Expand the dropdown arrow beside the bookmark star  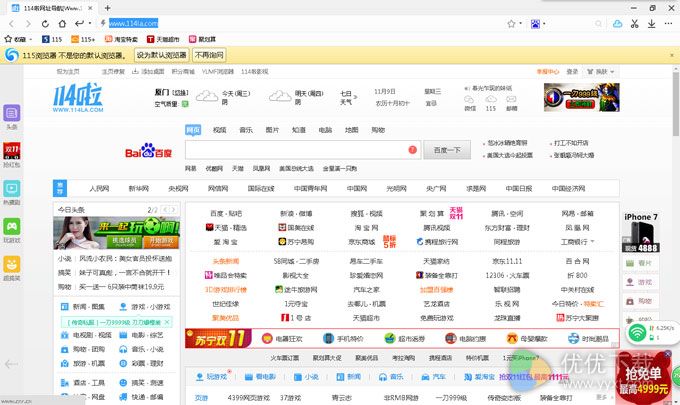[520, 23]
